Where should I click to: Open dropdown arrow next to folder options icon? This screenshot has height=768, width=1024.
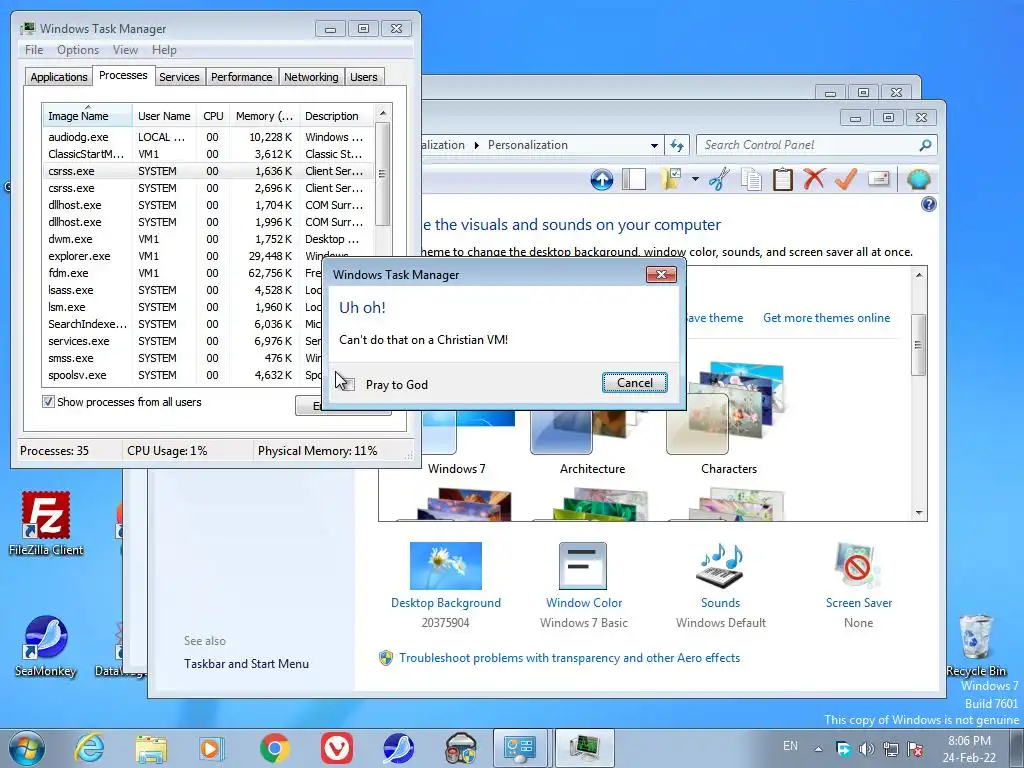tap(695, 179)
